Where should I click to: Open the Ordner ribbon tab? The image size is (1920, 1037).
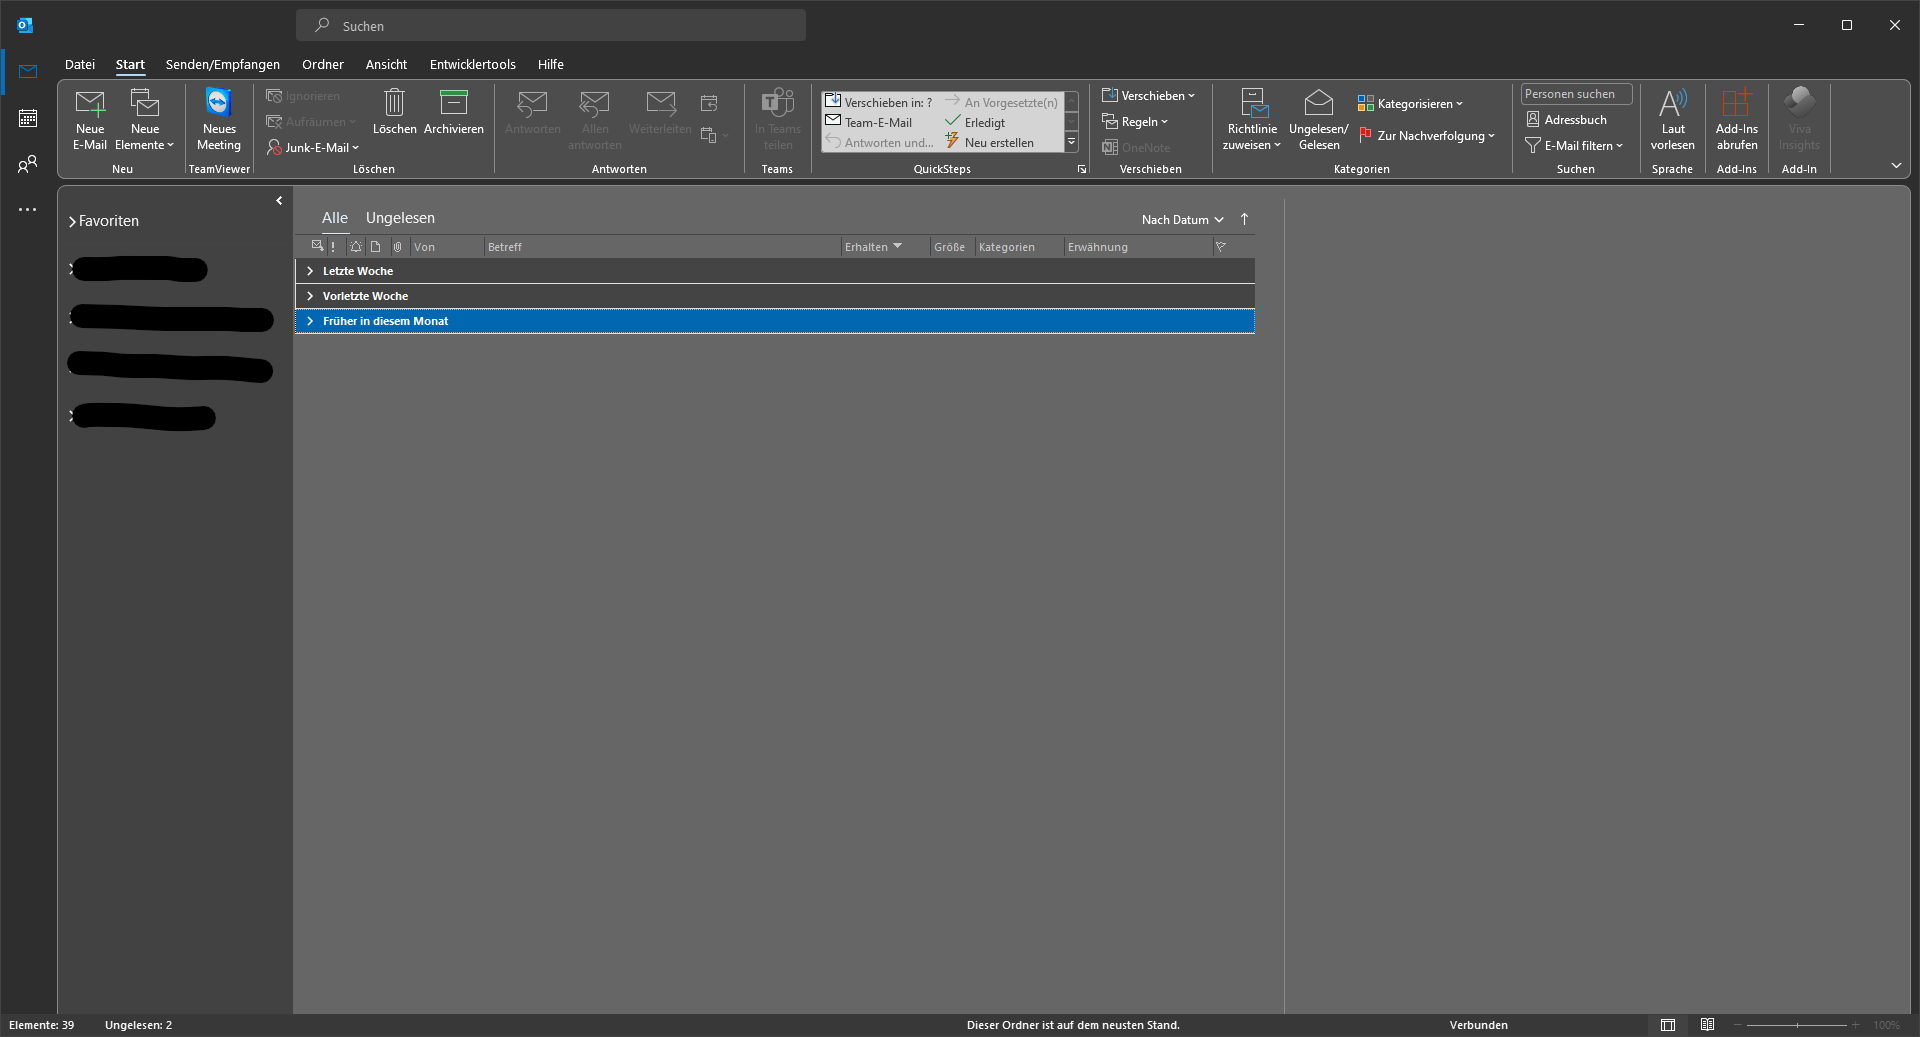323,64
